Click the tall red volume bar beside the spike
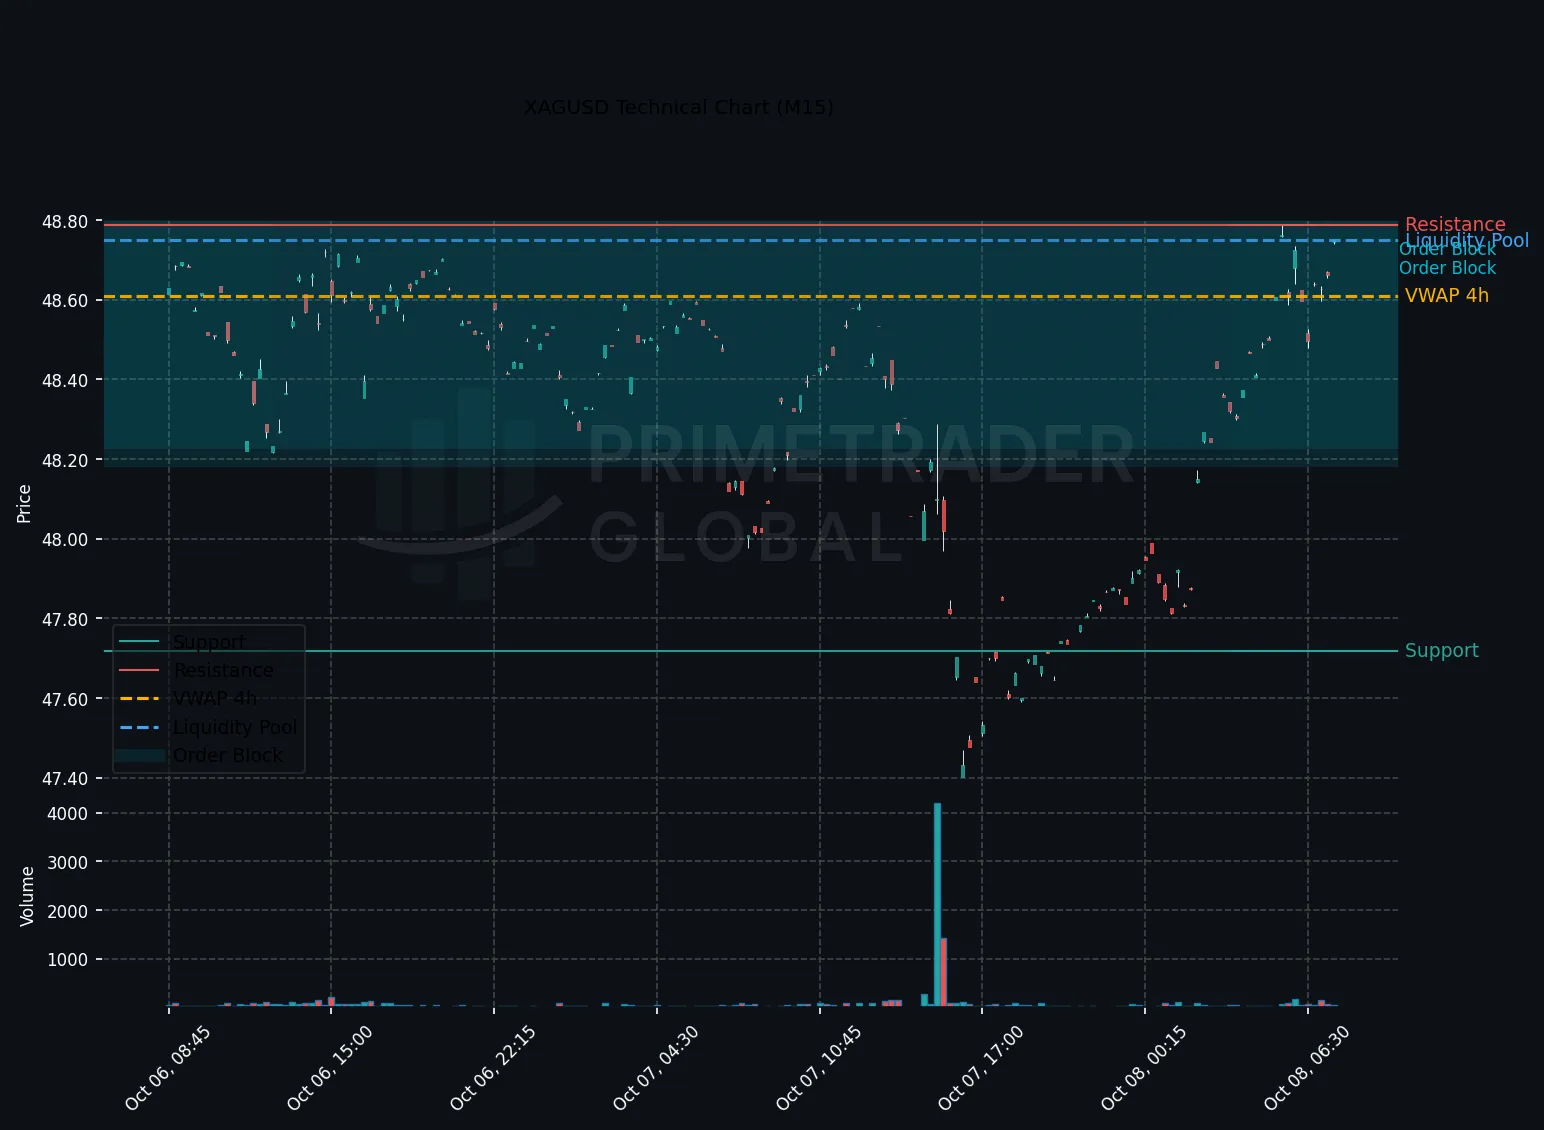 coord(944,972)
